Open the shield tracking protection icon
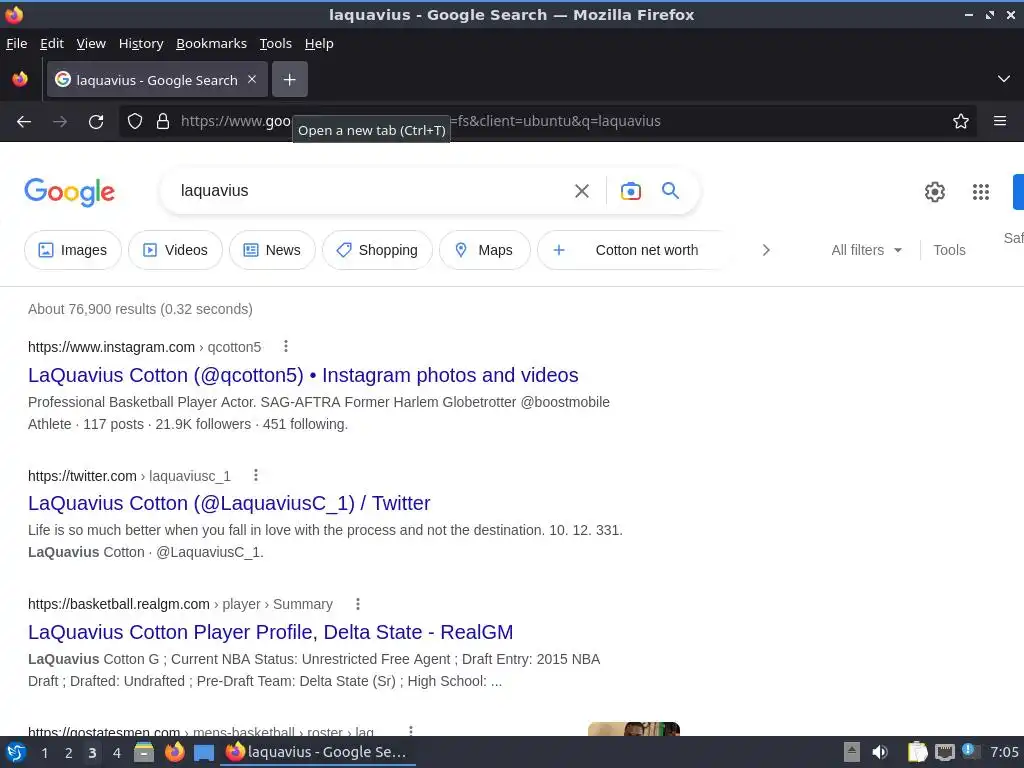 [135, 121]
